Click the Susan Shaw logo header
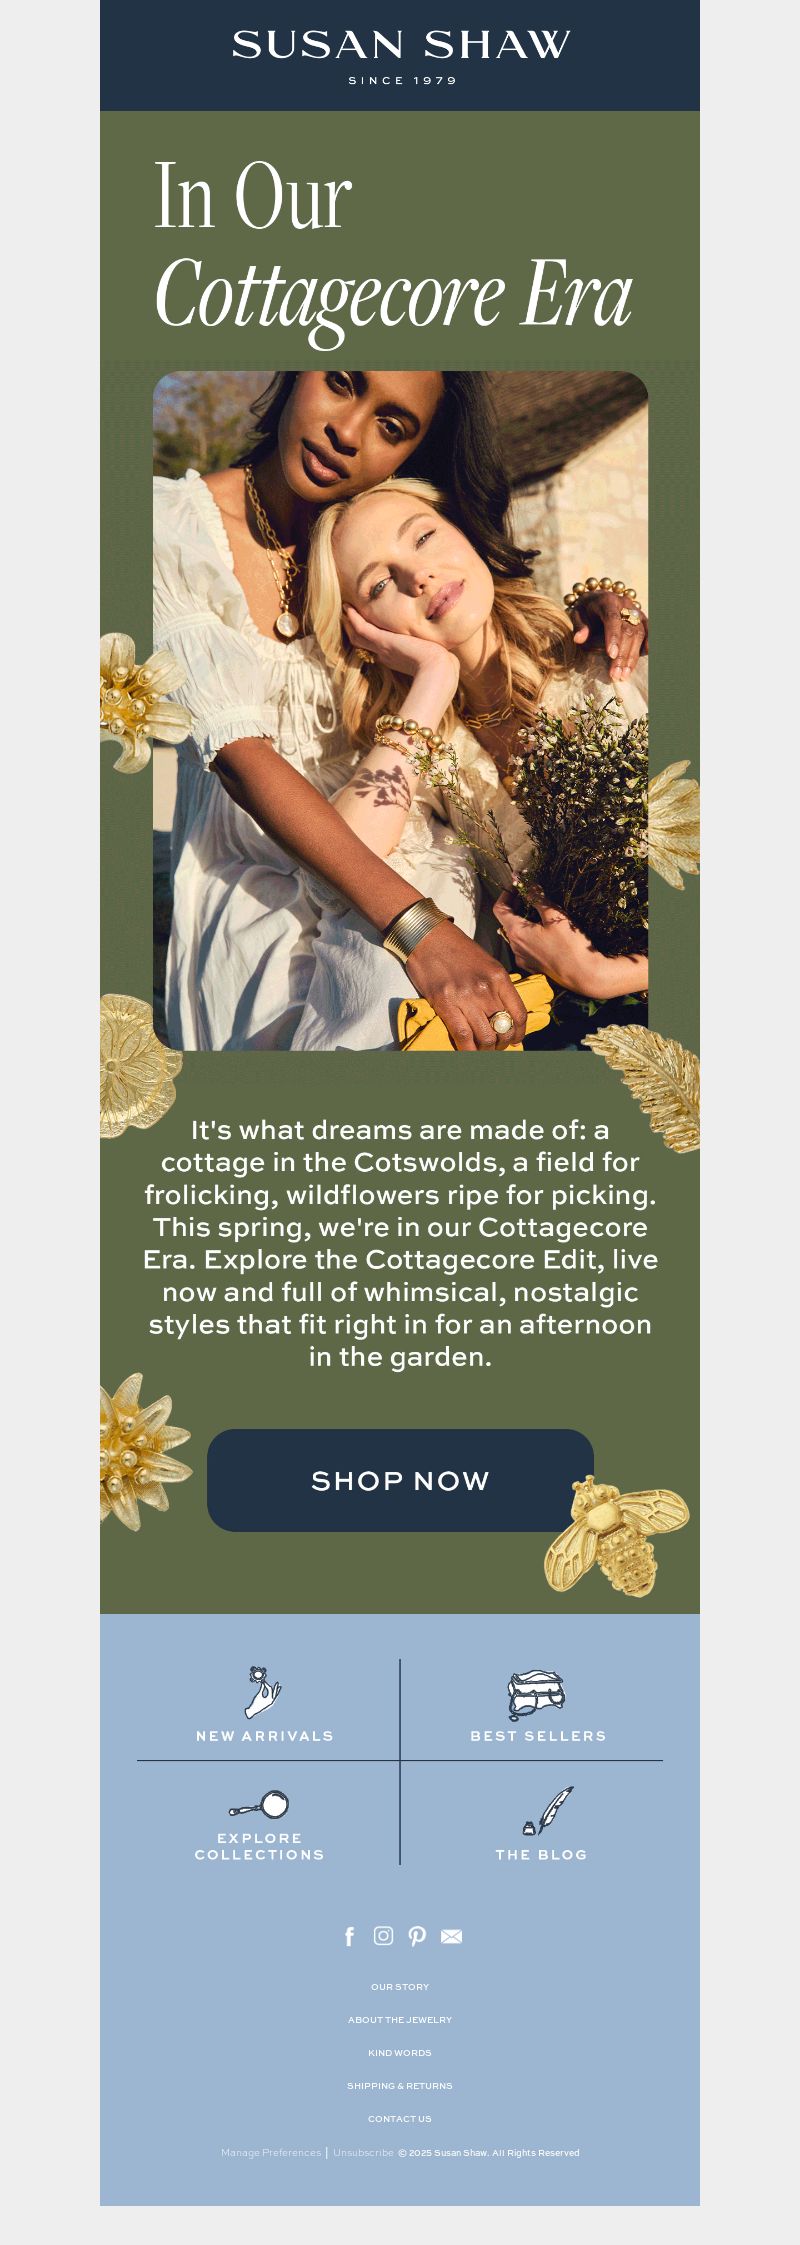Image resolution: width=800 pixels, height=2245 pixels. (x=400, y=56)
